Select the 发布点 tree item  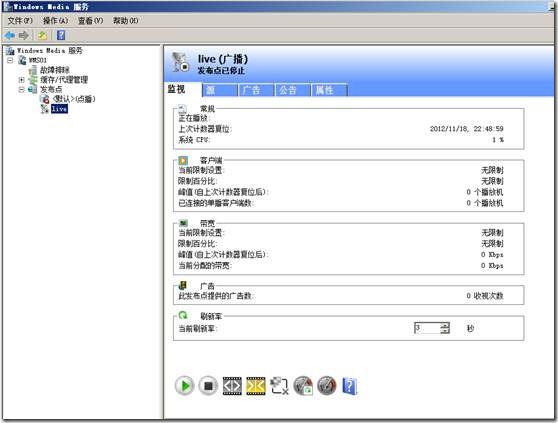[51, 89]
